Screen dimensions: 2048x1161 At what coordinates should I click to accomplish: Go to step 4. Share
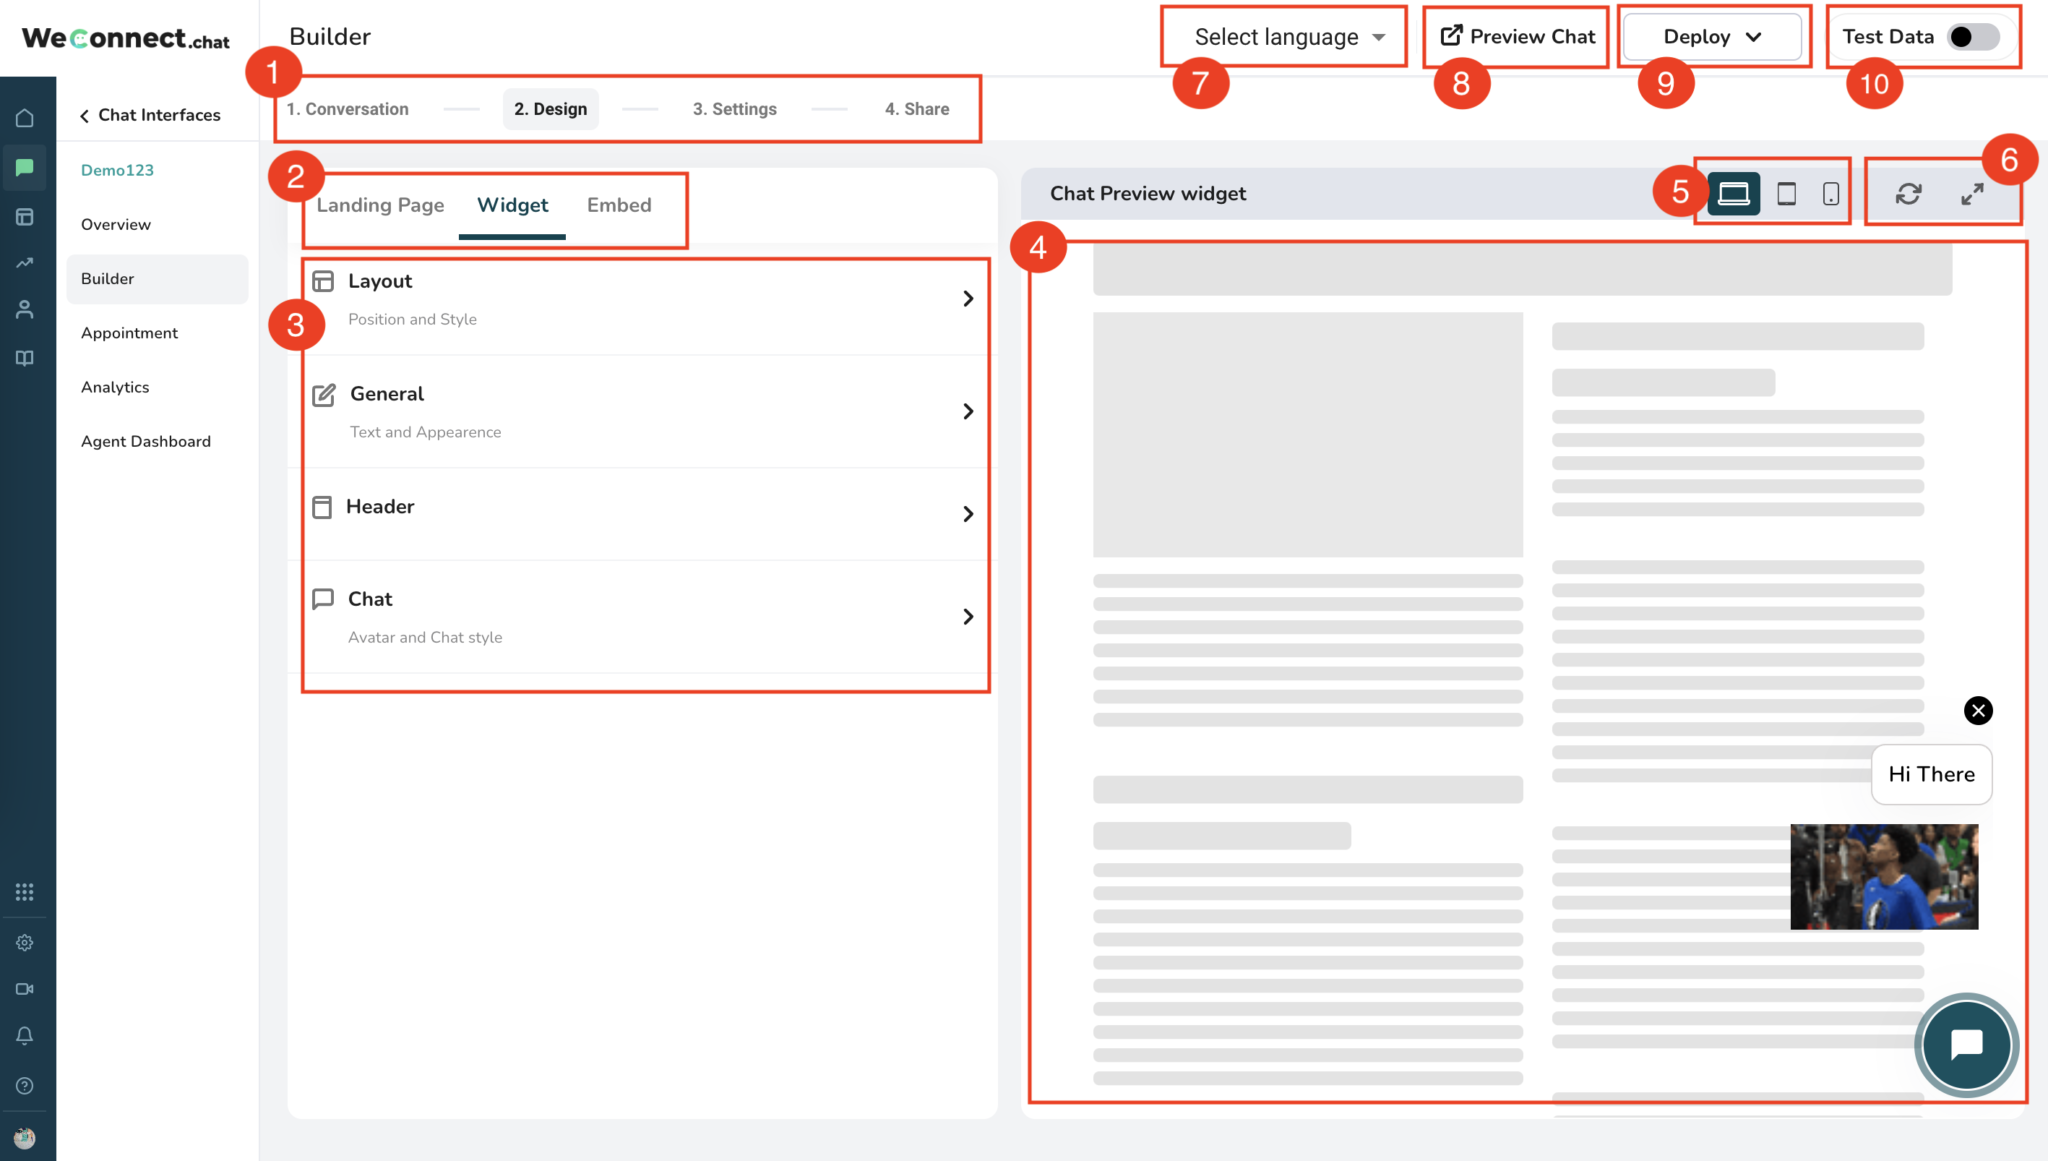click(x=917, y=109)
